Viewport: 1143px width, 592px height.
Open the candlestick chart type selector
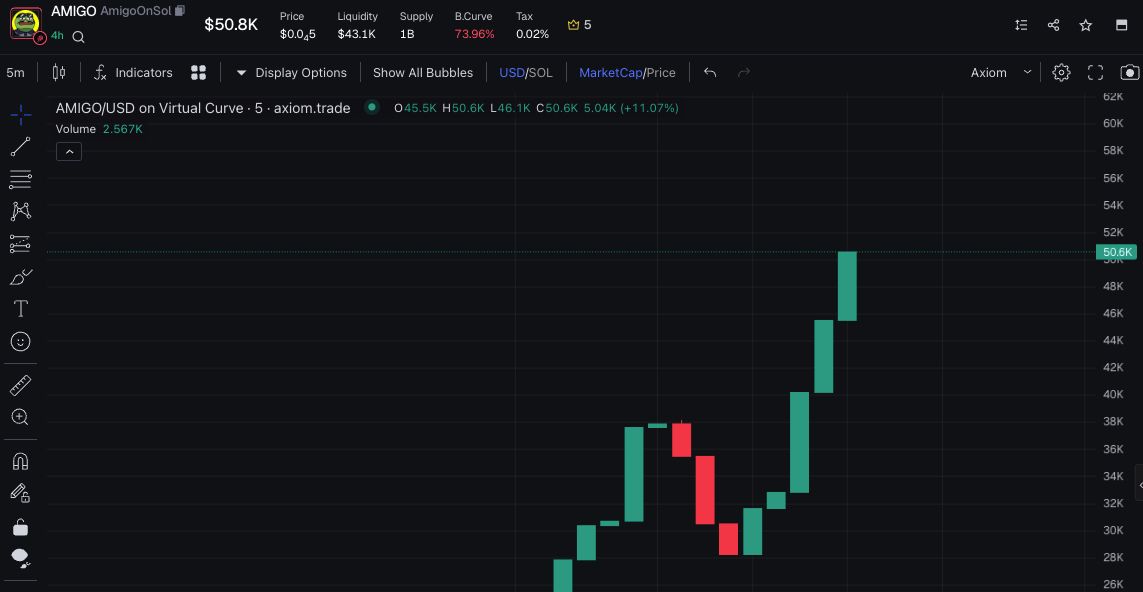59,72
